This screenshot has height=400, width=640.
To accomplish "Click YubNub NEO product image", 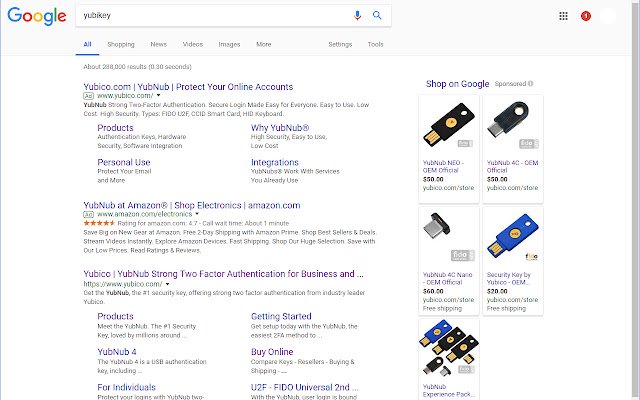I will (449, 126).
